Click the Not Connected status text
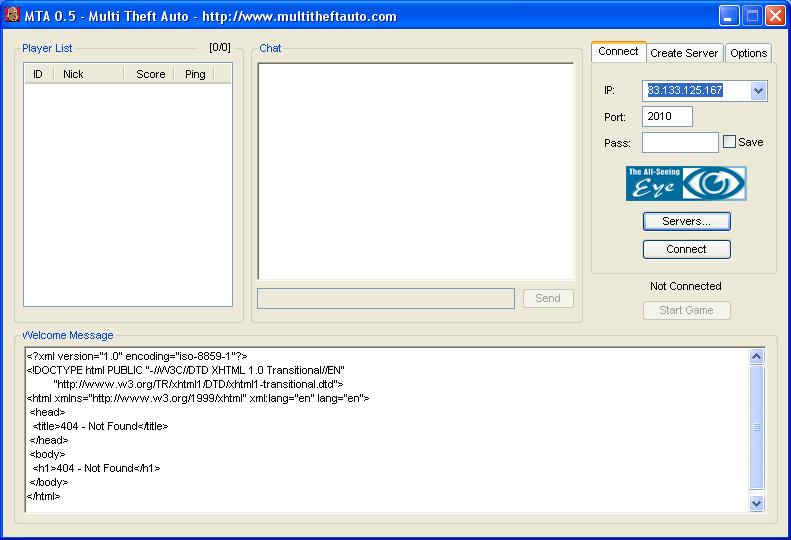The image size is (791, 540). pyautogui.click(x=686, y=286)
